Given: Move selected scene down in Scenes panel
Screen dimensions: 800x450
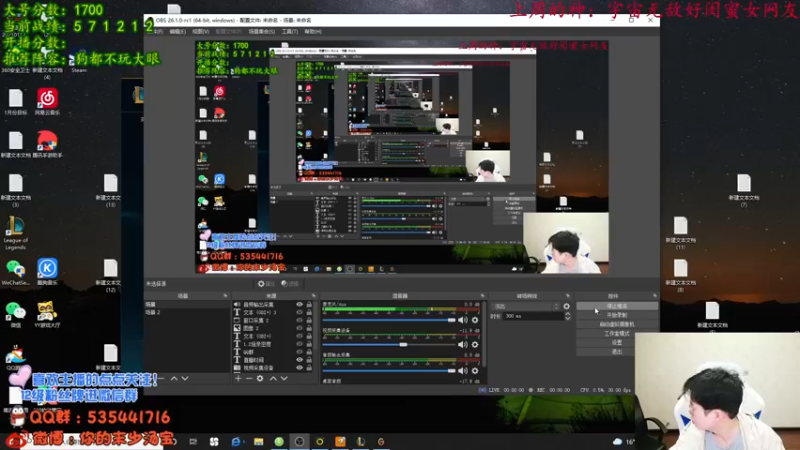Looking at the screenshot, I should [185, 379].
